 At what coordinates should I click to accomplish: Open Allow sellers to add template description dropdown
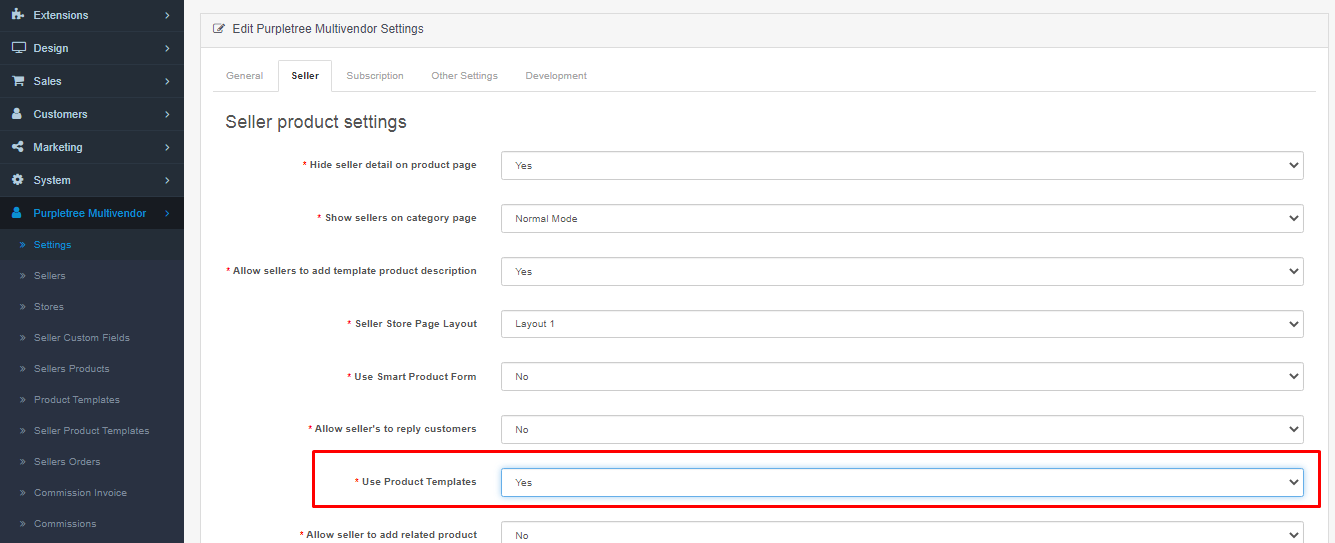tap(902, 271)
